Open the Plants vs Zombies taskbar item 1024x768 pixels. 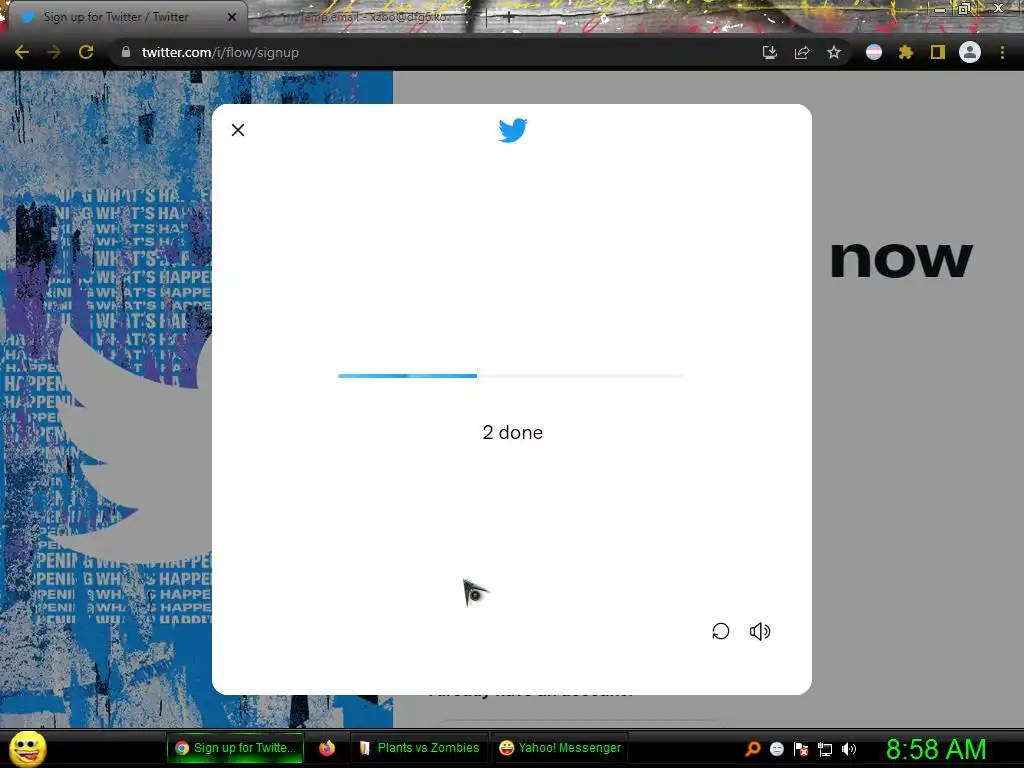tap(419, 748)
